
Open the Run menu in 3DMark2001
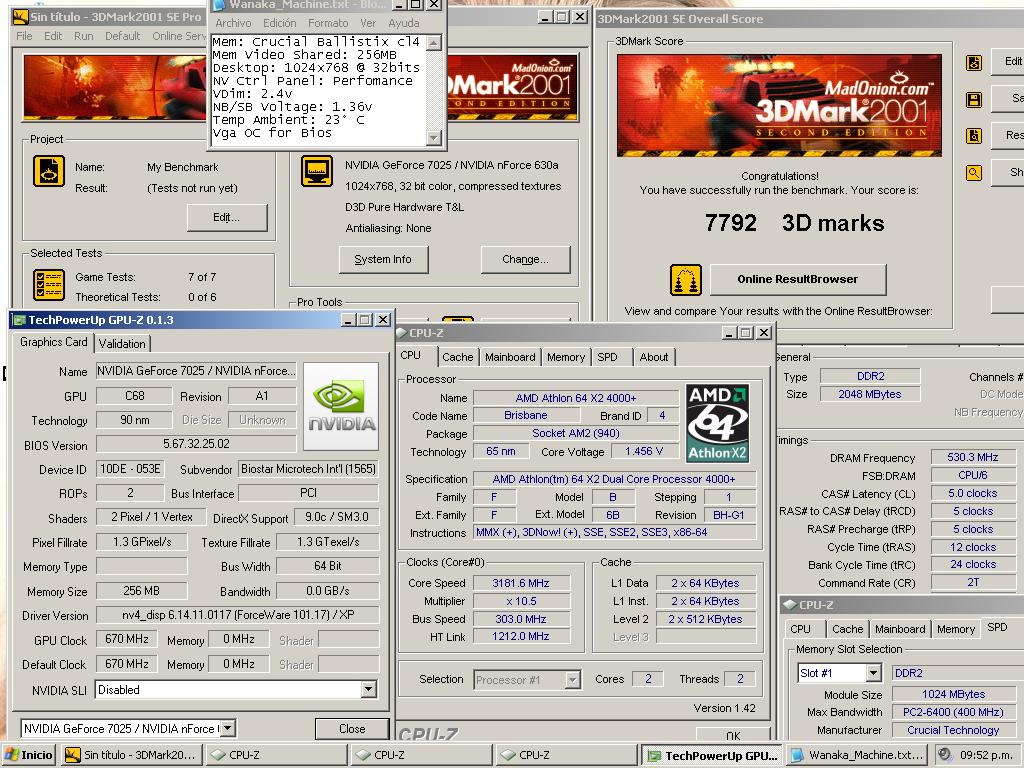point(83,36)
